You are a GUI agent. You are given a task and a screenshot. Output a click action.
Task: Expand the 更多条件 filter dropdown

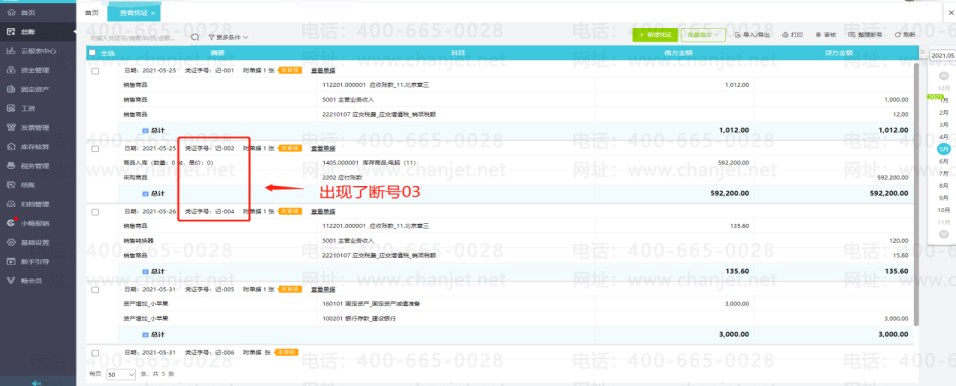click(x=229, y=37)
